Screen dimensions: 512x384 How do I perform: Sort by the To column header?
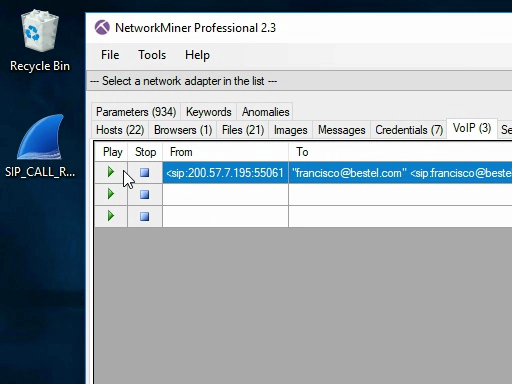pos(400,152)
